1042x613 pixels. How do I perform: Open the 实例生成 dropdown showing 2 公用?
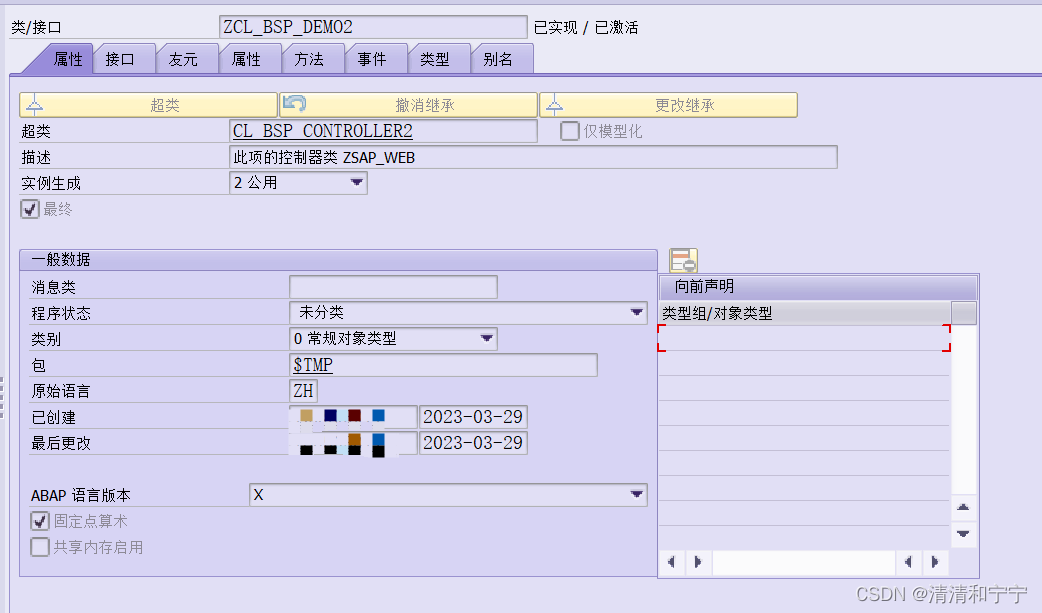click(x=357, y=183)
